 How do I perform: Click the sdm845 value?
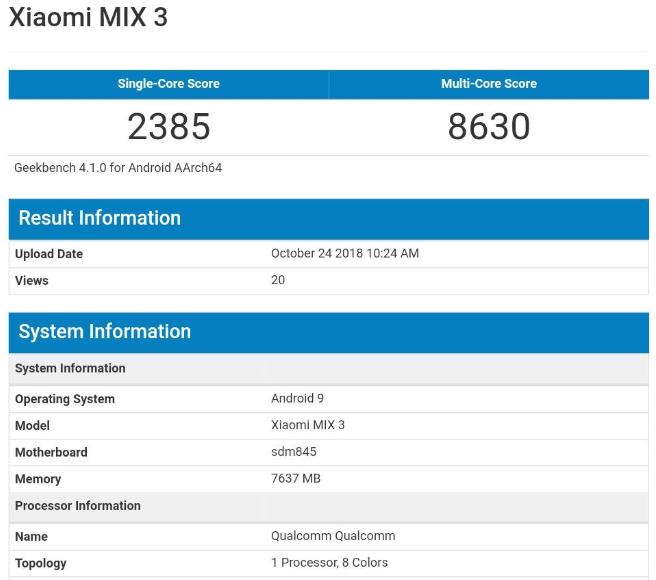294,452
